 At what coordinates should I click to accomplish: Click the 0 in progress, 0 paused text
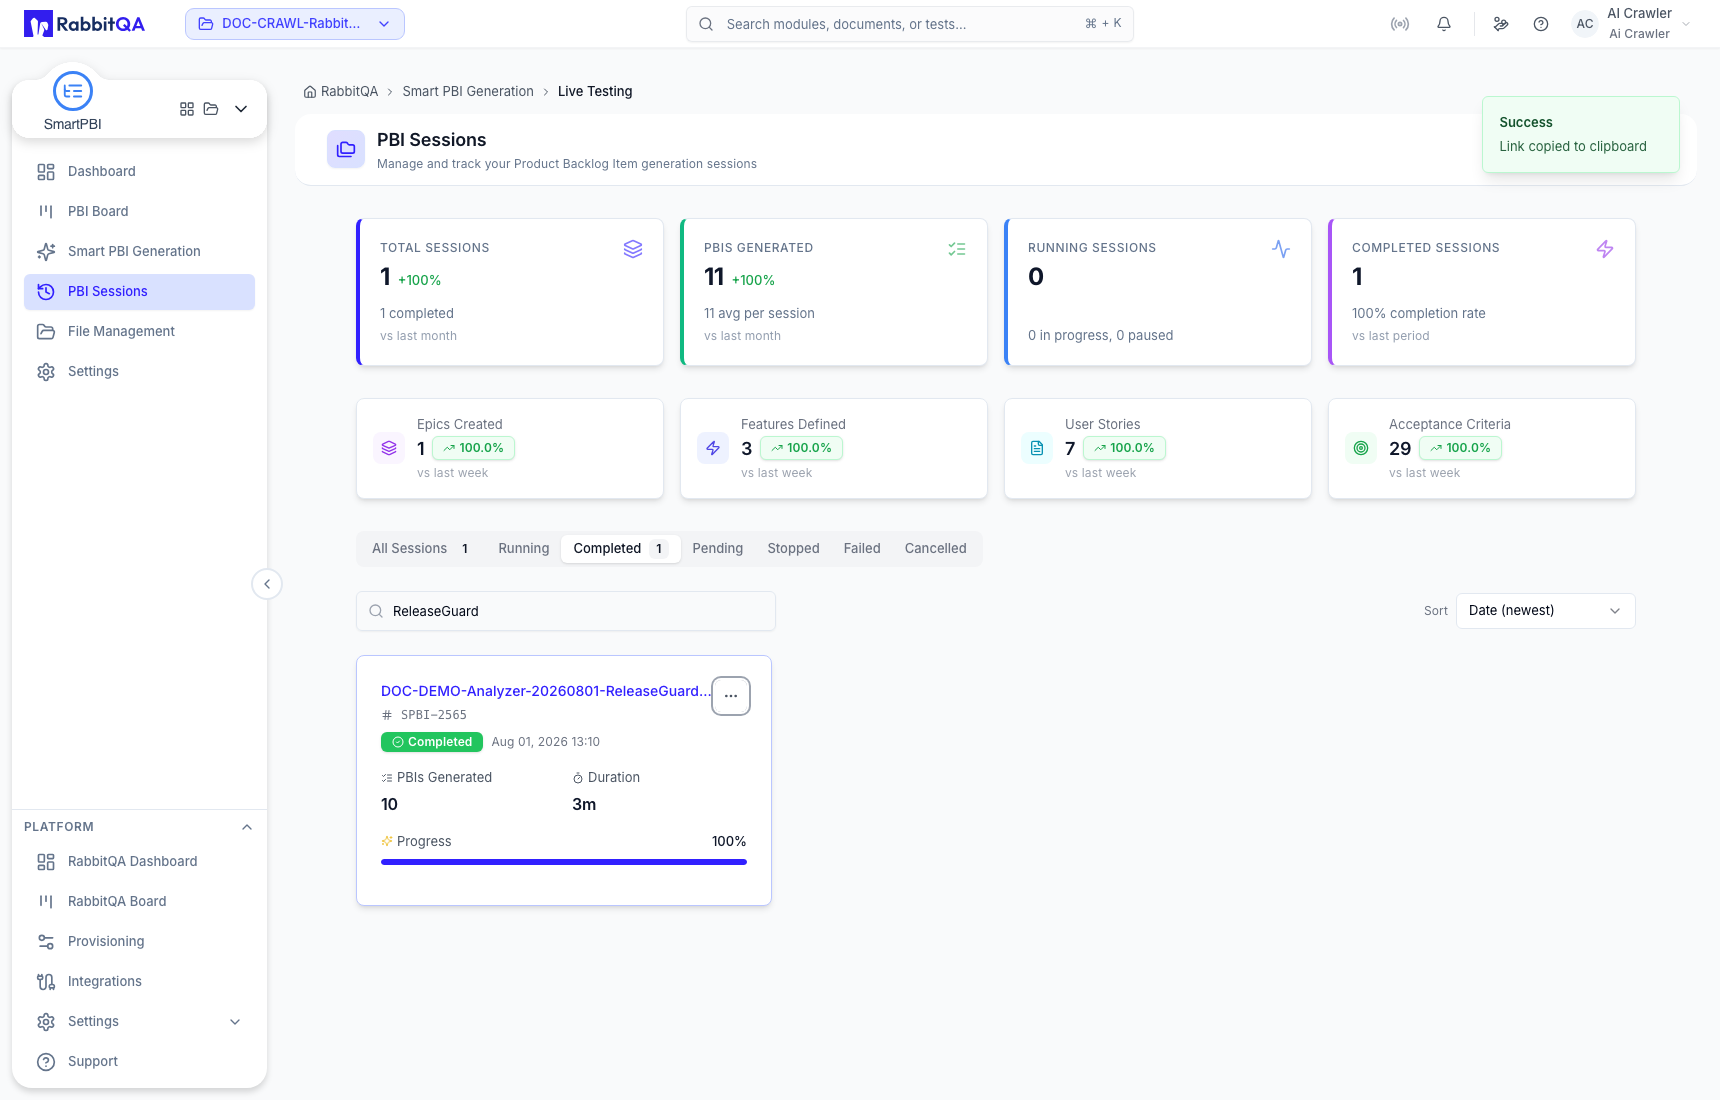[x=1101, y=336]
